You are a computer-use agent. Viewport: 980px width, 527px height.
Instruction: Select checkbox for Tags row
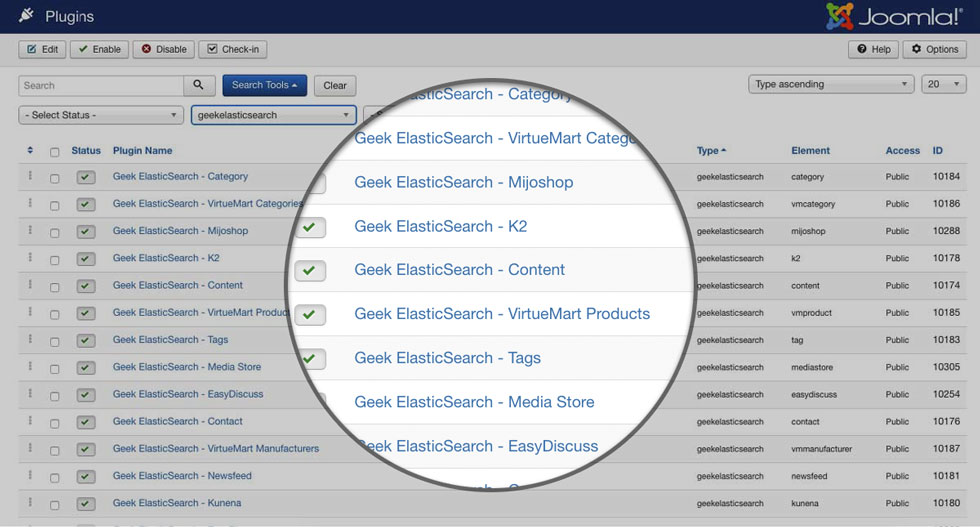click(x=55, y=342)
